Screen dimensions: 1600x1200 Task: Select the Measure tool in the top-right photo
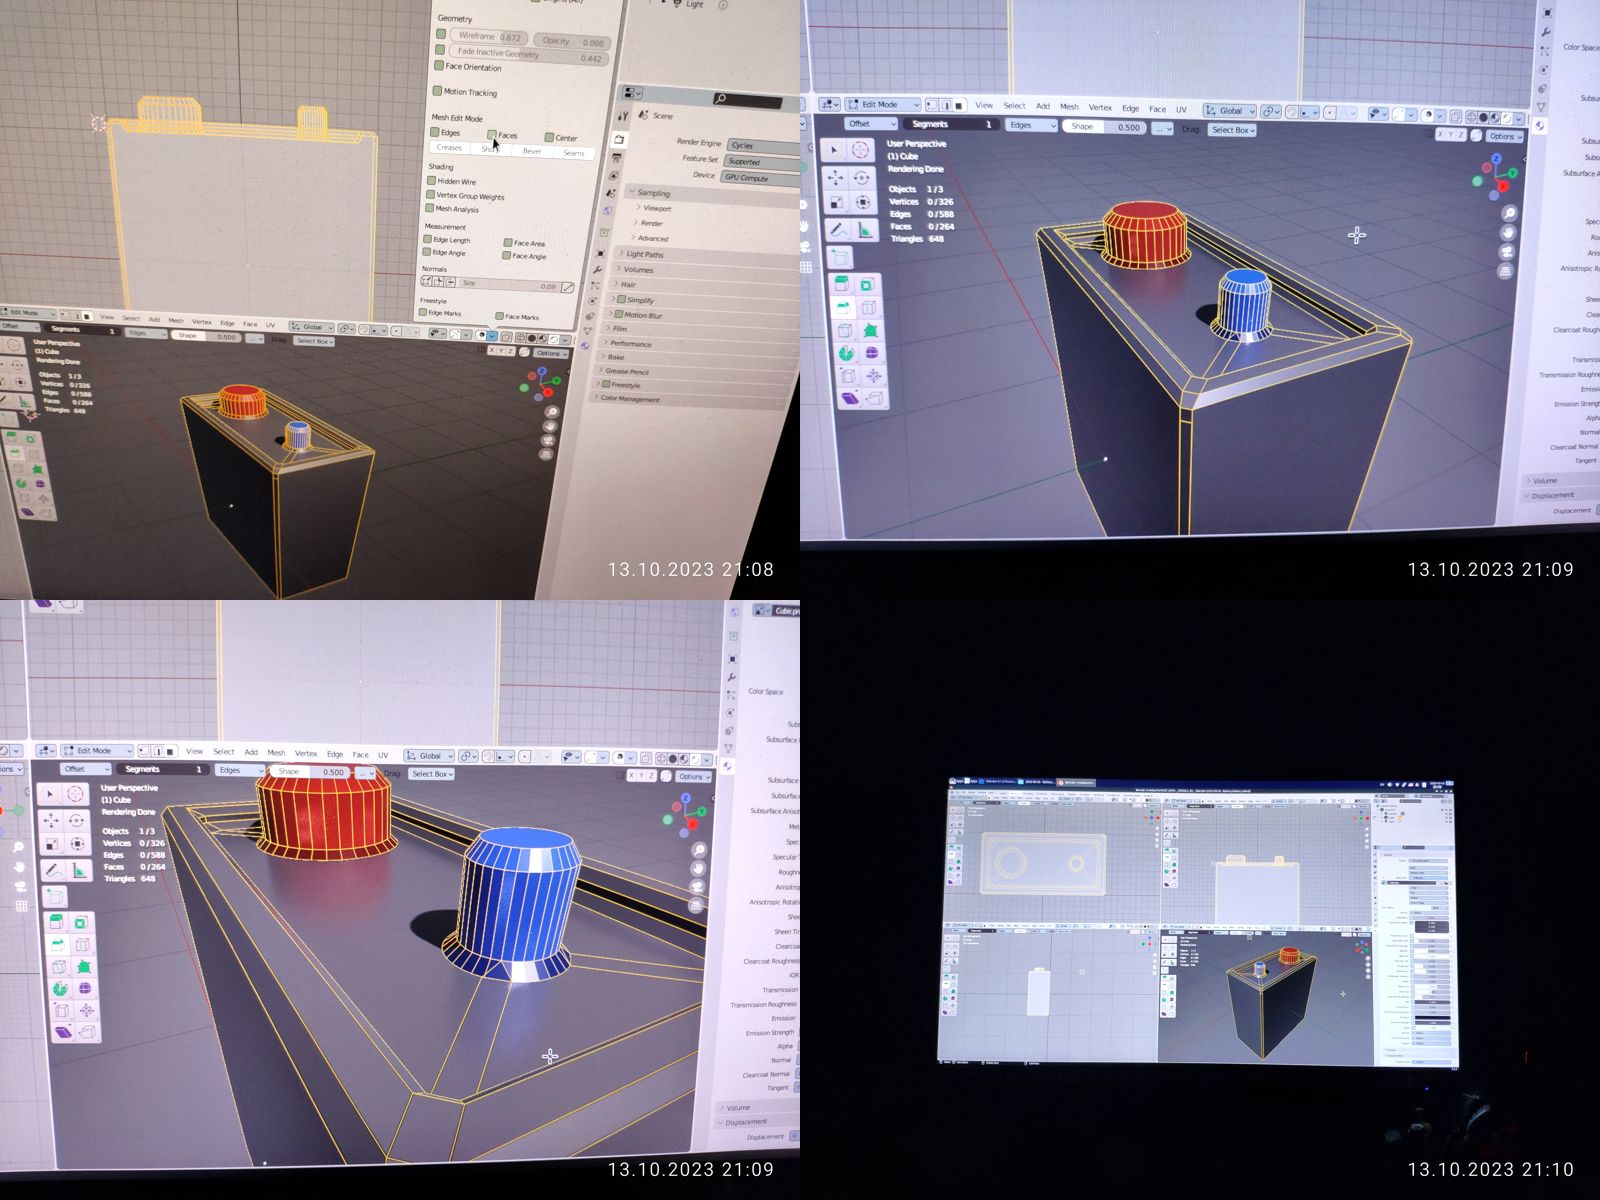pyautogui.click(x=864, y=231)
